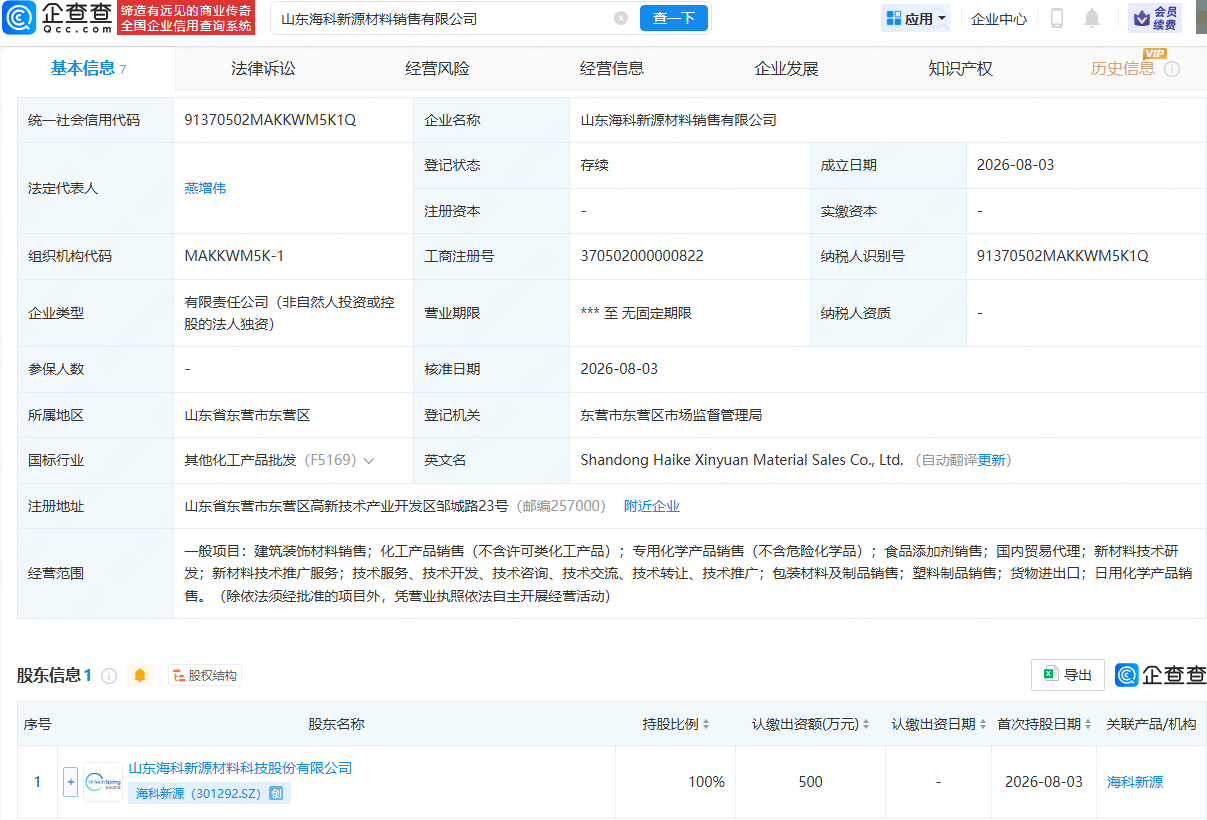This screenshot has height=820, width=1207.
Task: Open the 企业发展 tab
Action: tap(786, 68)
